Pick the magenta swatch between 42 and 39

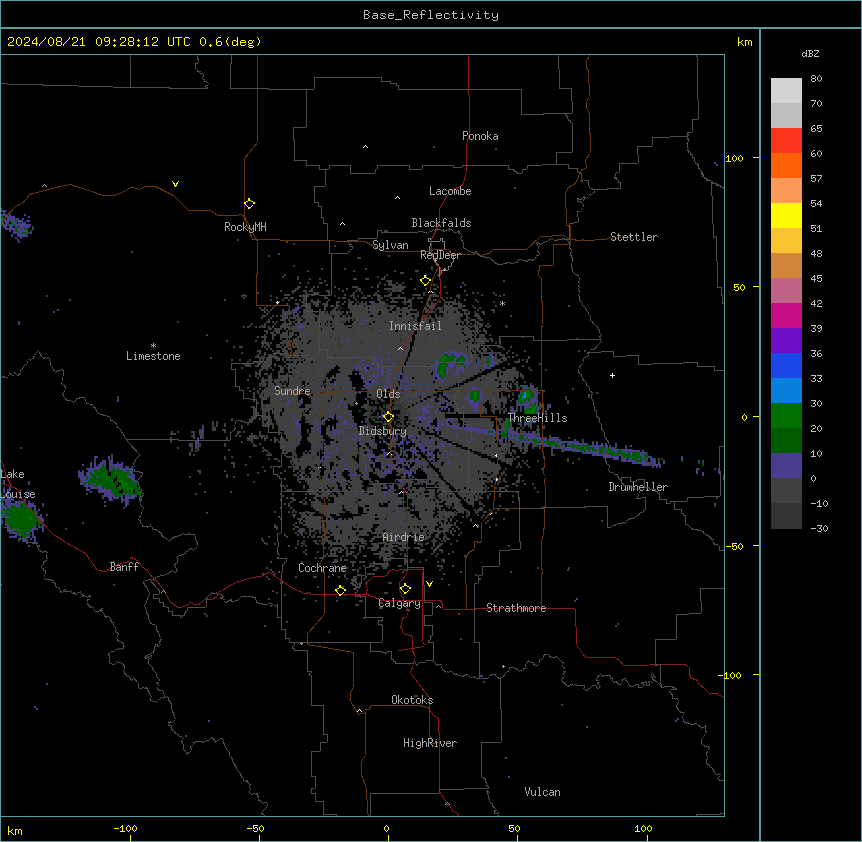(786, 316)
